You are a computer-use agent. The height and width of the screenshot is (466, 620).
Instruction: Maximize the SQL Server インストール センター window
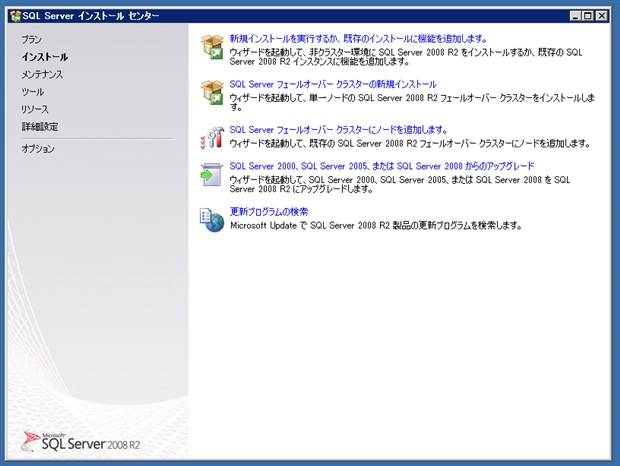[x=588, y=16]
